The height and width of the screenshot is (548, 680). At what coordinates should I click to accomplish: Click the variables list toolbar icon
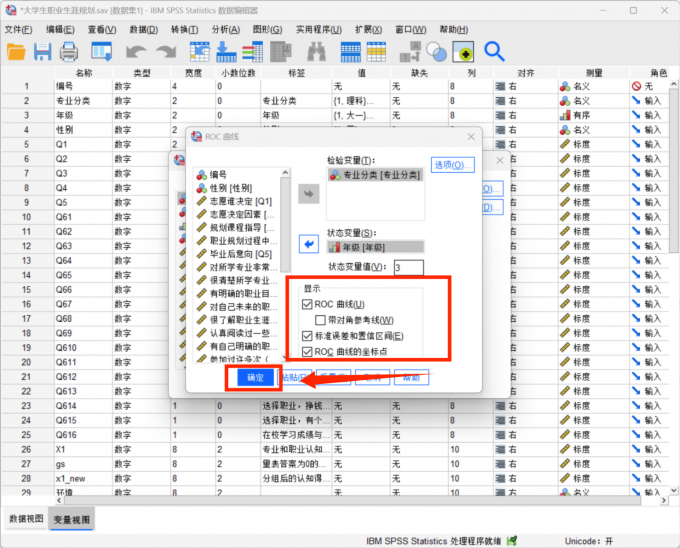(252, 52)
